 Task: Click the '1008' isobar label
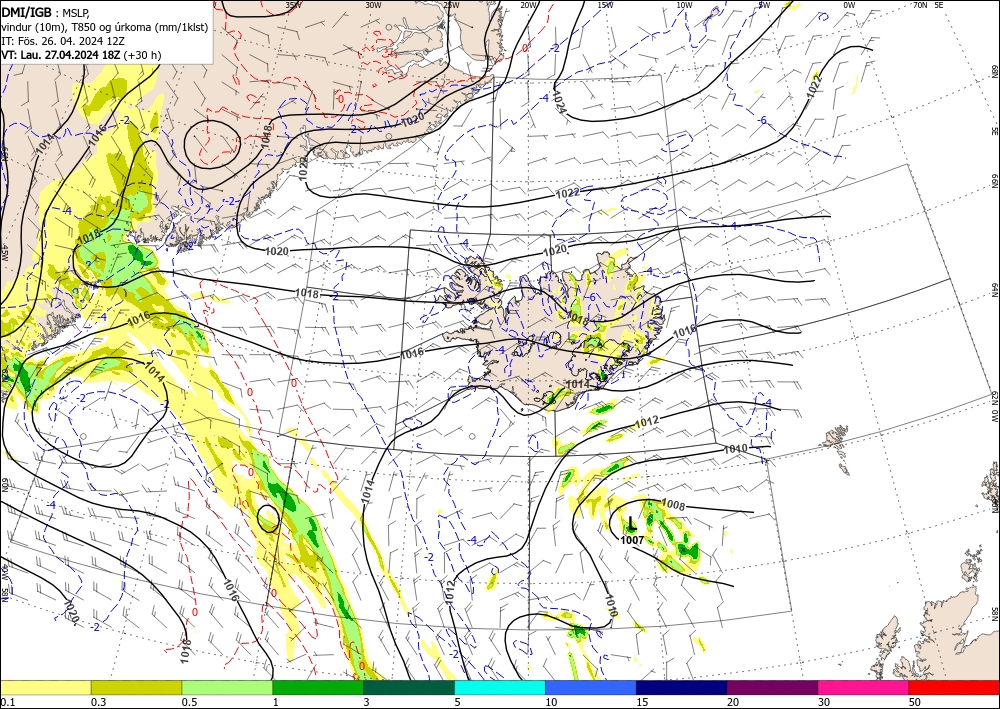click(673, 505)
